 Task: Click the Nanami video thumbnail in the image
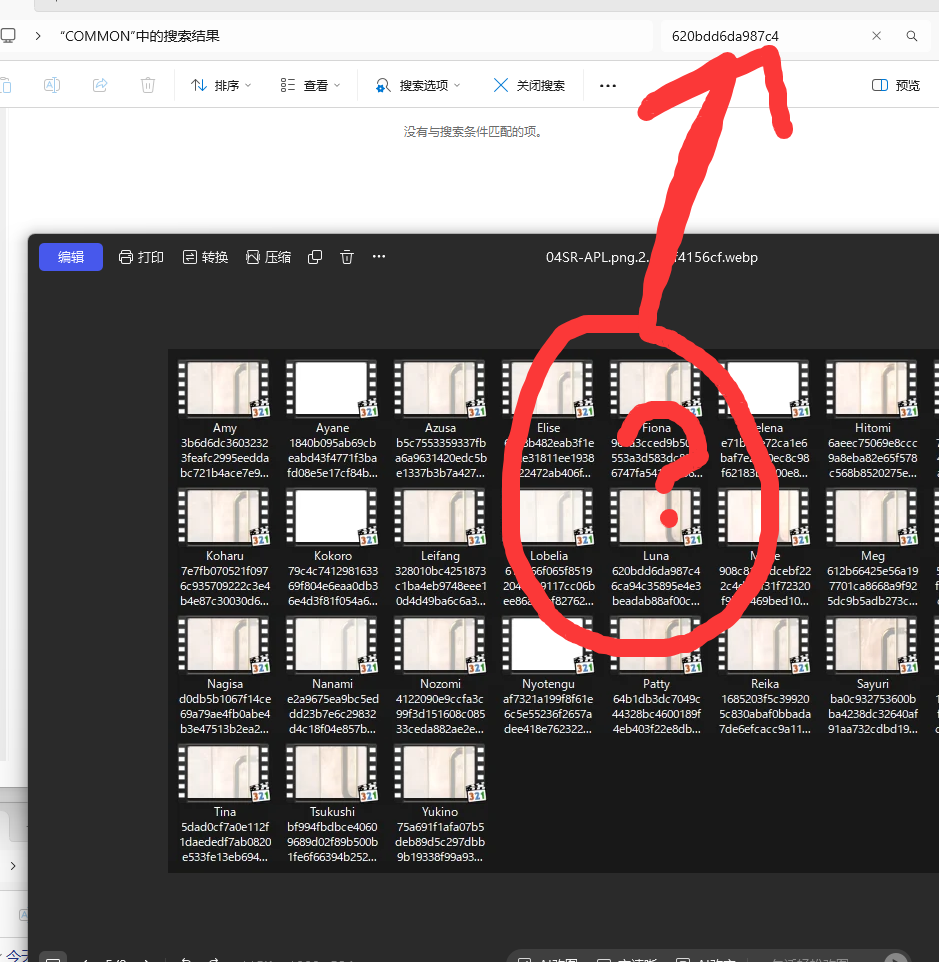[x=332, y=645]
